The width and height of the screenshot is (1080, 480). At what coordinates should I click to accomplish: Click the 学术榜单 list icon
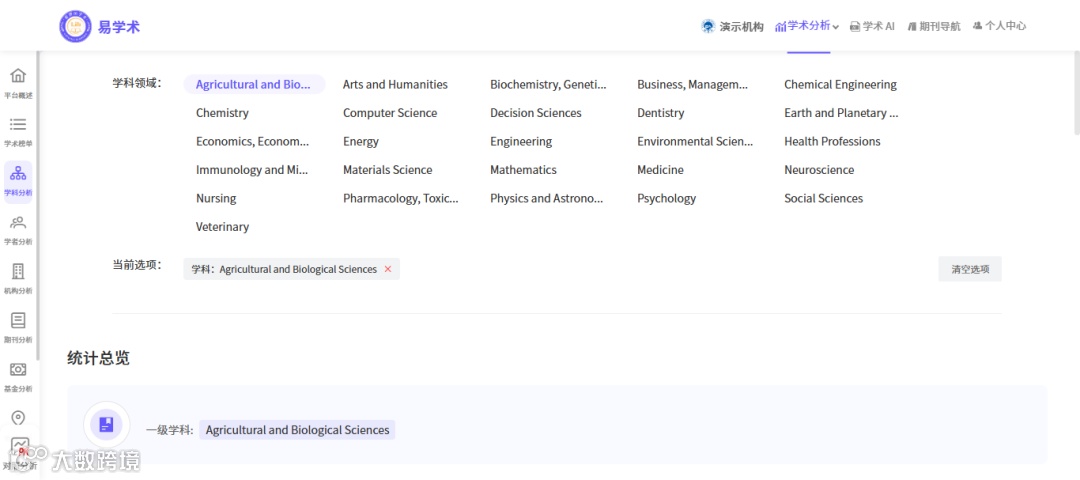pos(18,125)
